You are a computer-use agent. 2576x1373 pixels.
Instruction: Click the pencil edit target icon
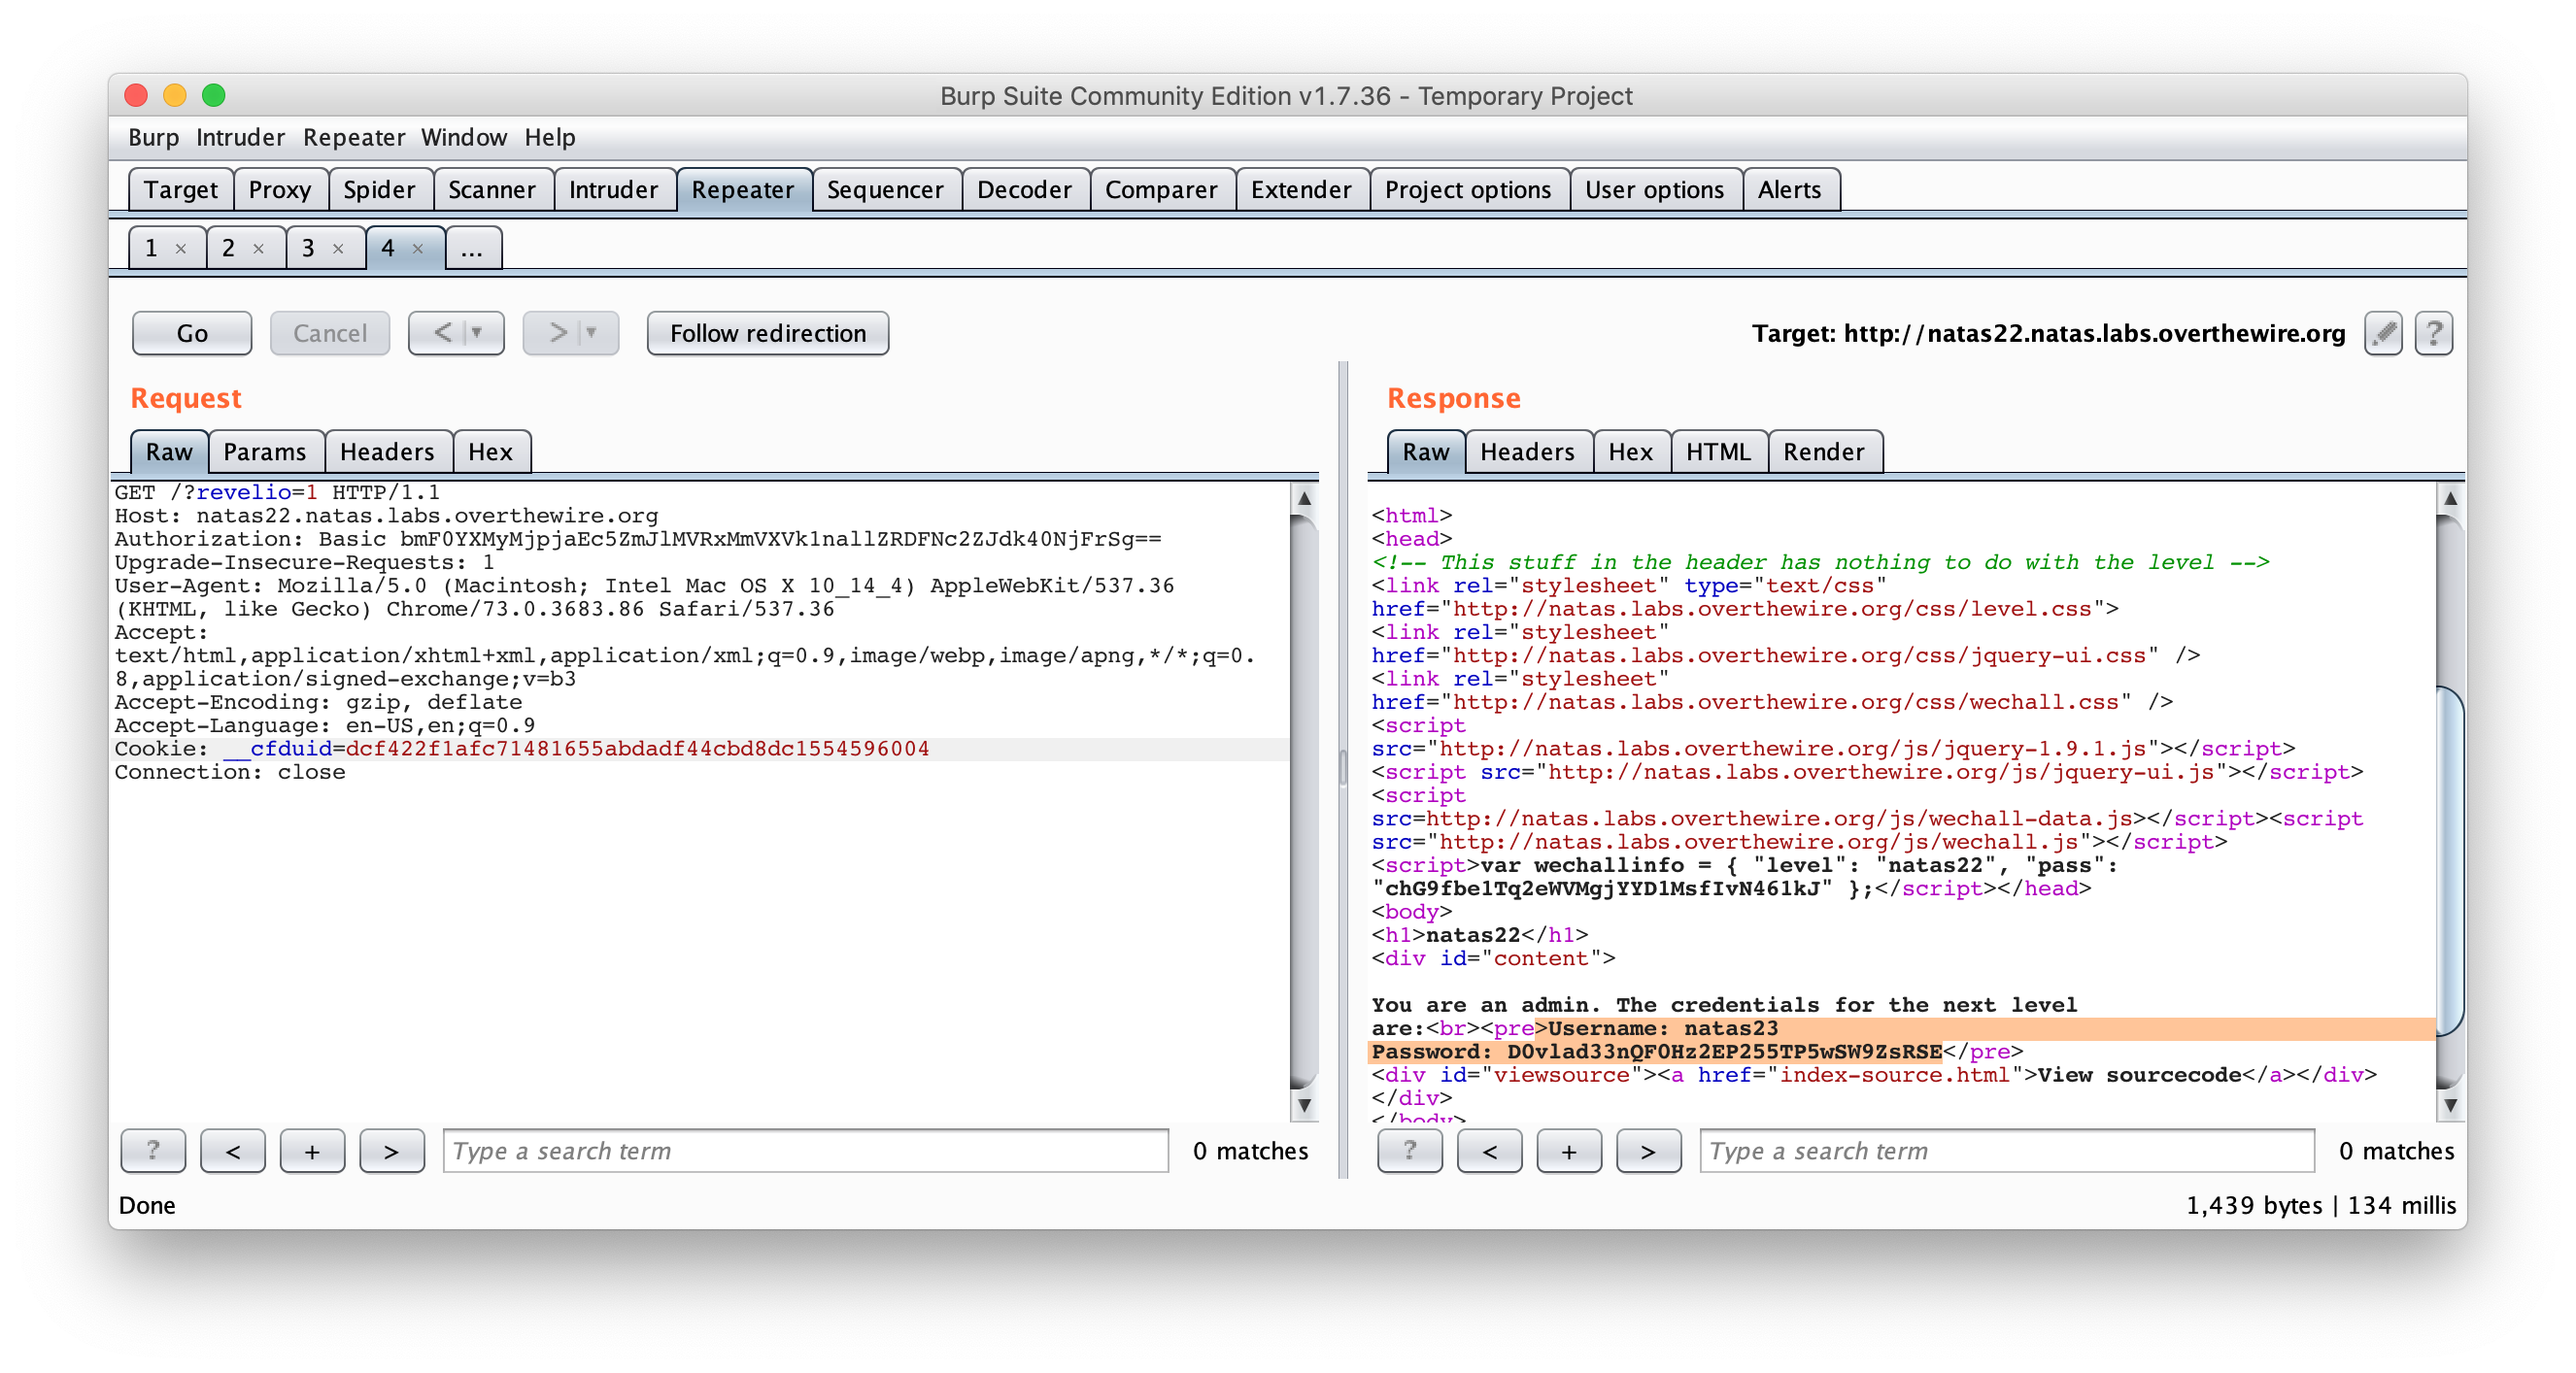pyautogui.click(x=2383, y=333)
